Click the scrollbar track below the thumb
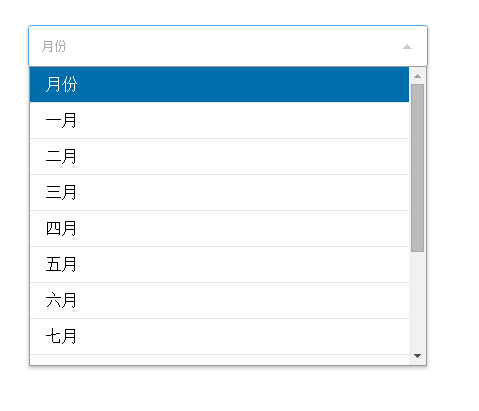 417,300
